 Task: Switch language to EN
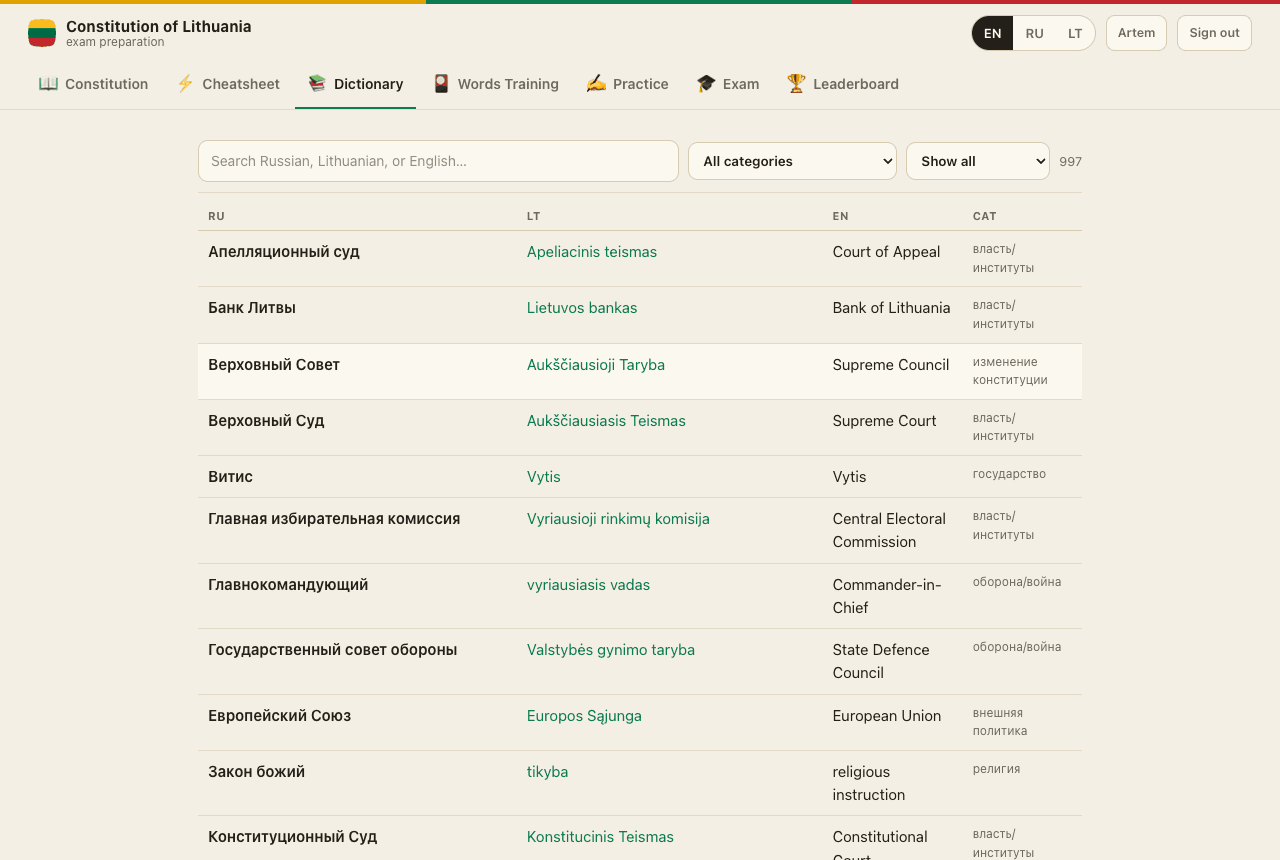[x=992, y=33]
